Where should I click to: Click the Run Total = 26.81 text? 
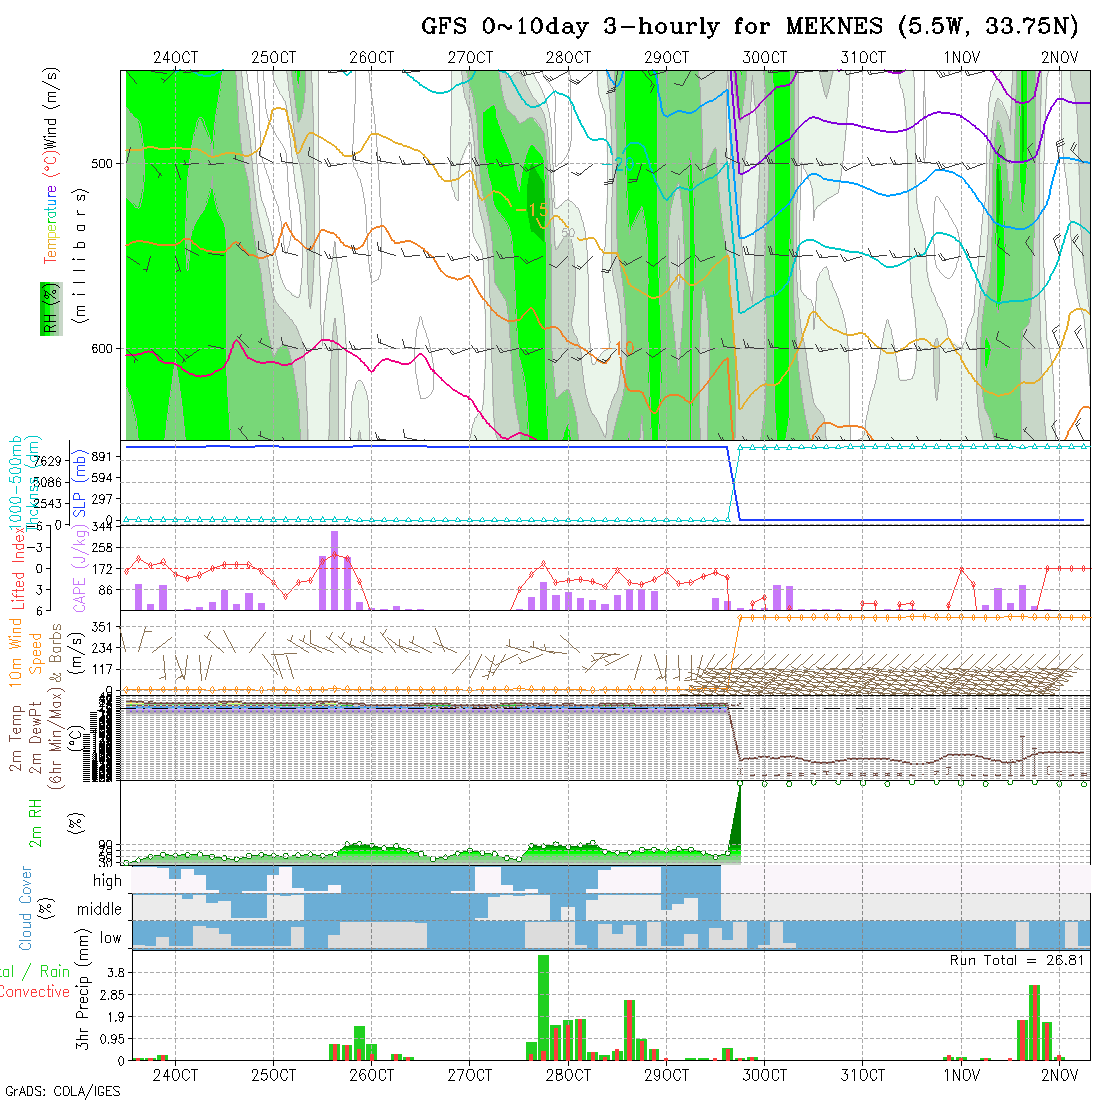1014,960
